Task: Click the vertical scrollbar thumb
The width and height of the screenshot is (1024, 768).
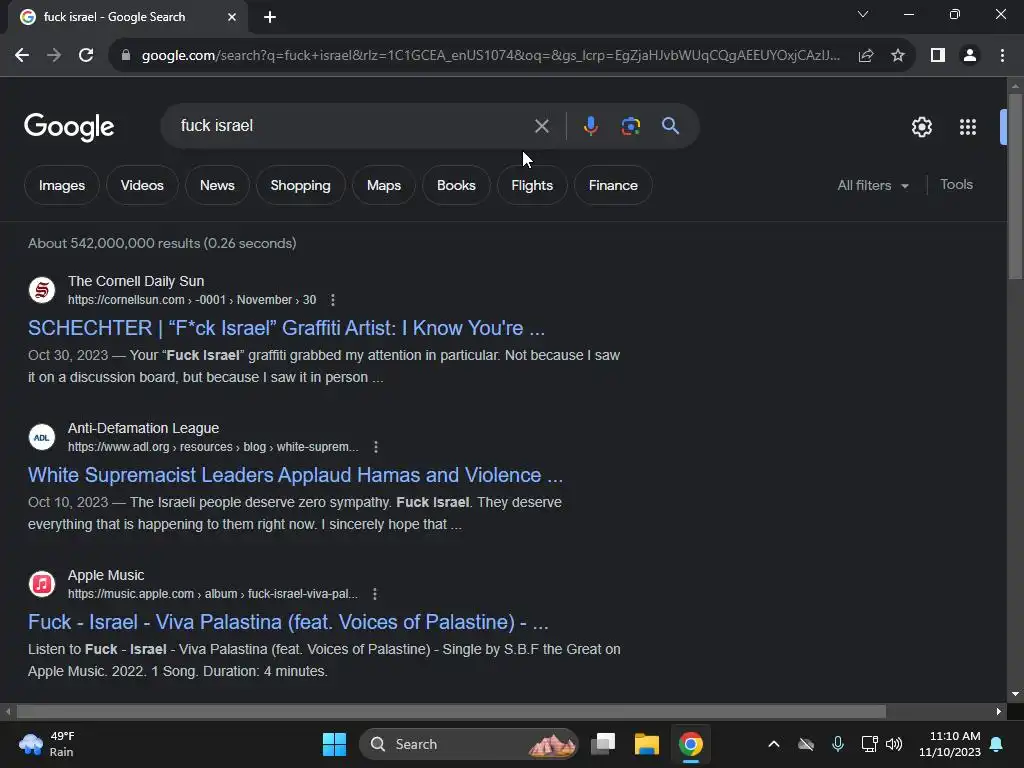Action: point(1015,186)
